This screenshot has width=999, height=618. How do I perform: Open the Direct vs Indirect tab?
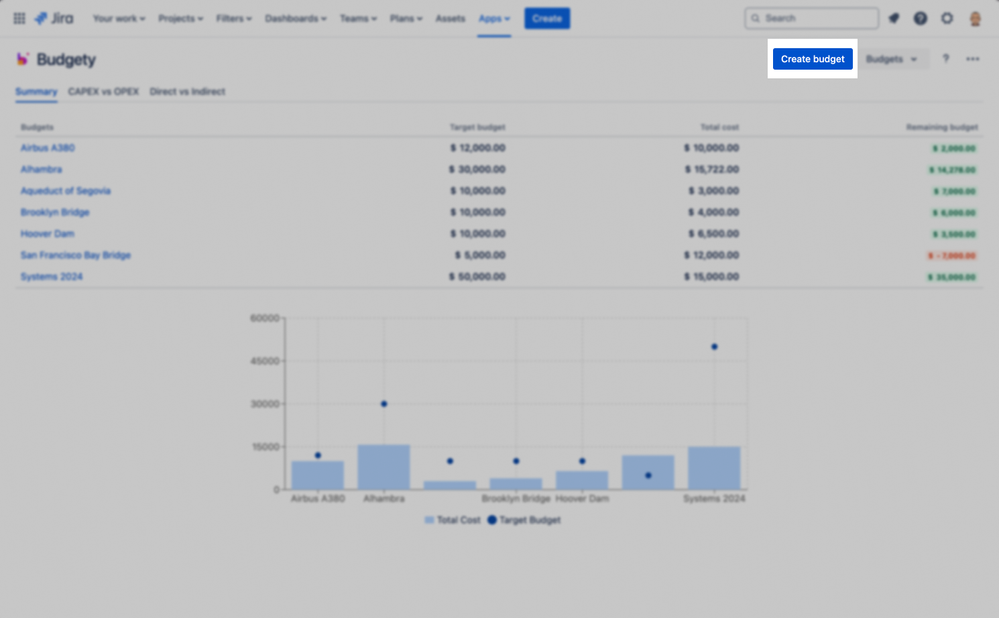tap(187, 91)
